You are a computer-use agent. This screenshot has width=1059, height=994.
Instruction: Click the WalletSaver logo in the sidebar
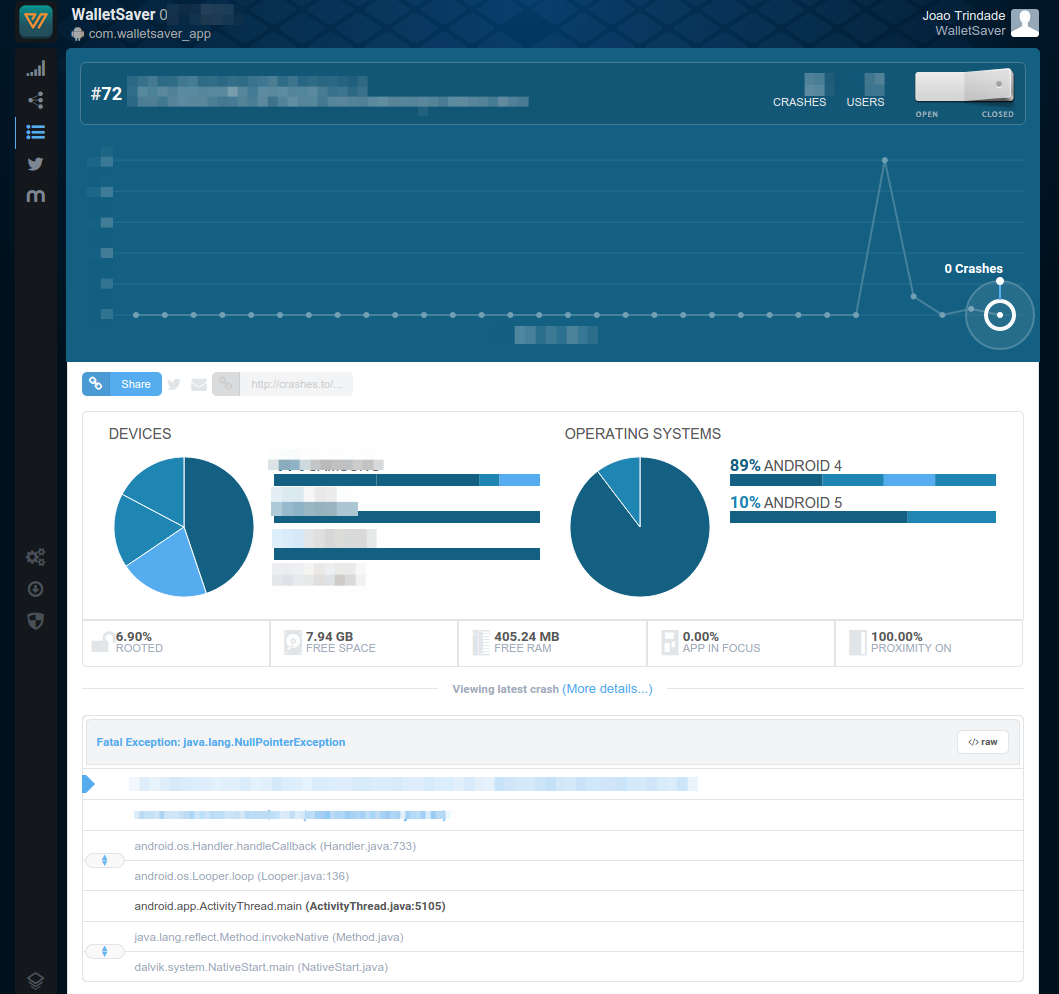tap(36, 21)
